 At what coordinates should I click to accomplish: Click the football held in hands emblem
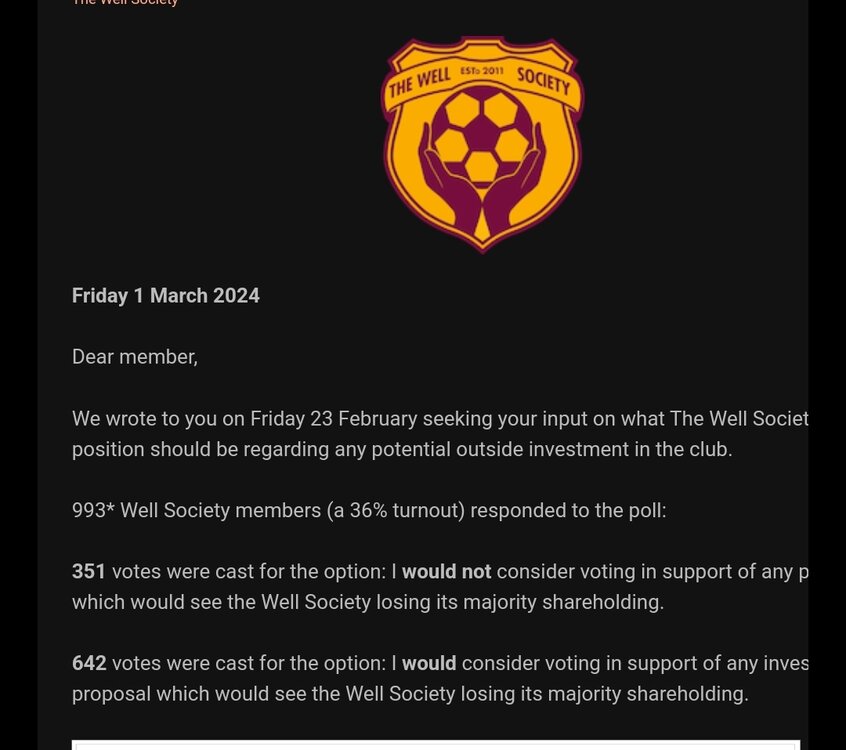(x=482, y=139)
